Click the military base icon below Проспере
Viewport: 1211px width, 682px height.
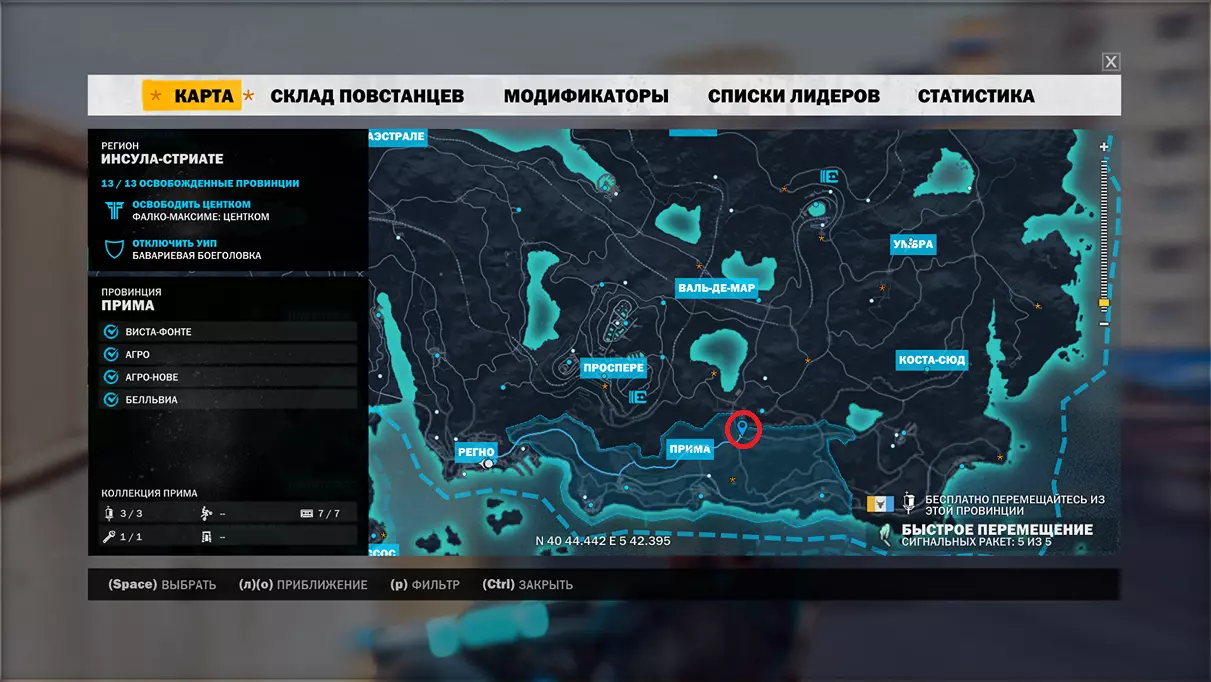coord(637,397)
